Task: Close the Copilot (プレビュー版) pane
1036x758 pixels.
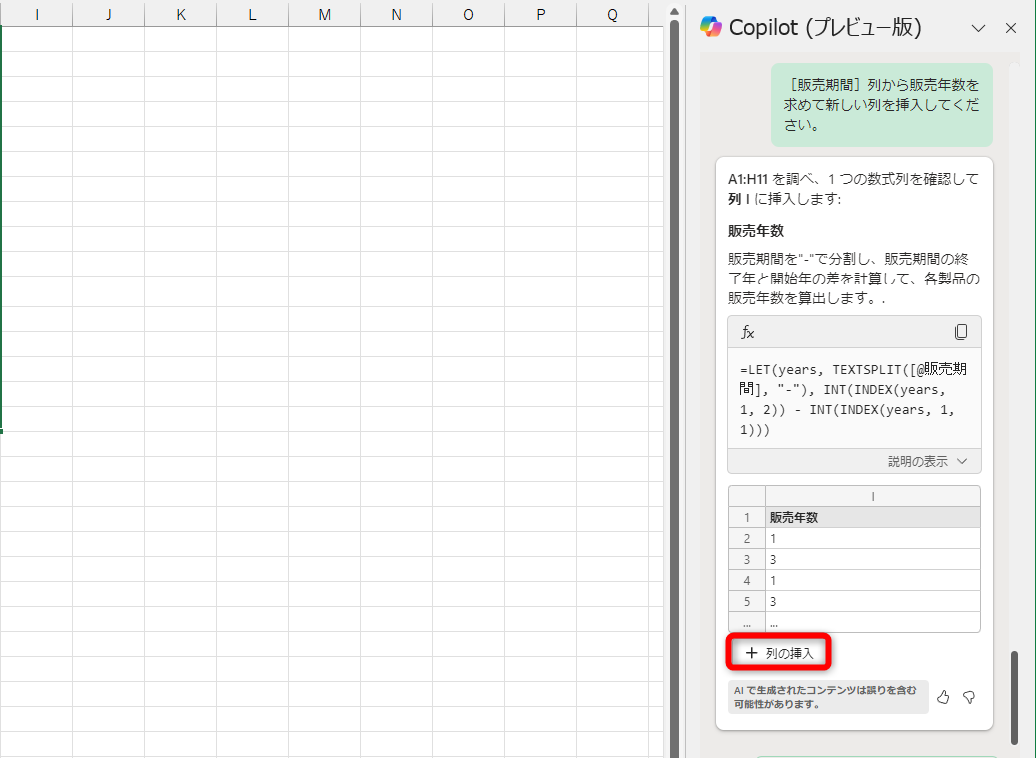Action: click(1011, 28)
